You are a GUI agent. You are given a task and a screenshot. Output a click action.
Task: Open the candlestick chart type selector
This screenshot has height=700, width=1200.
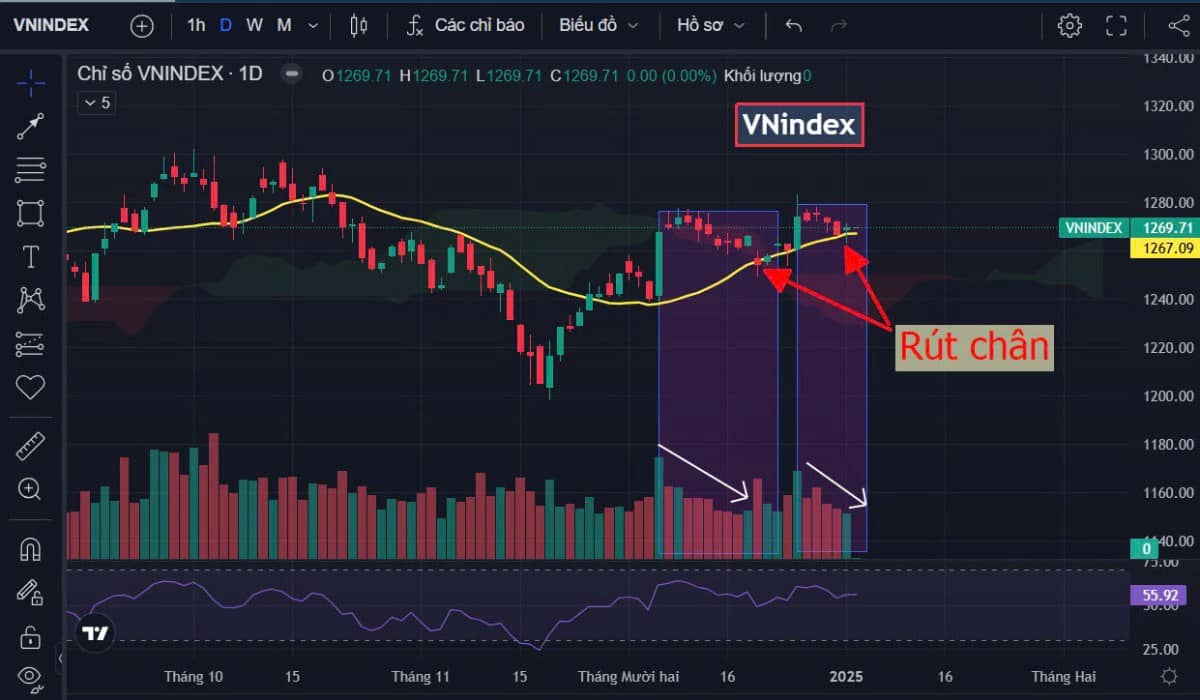[x=359, y=25]
